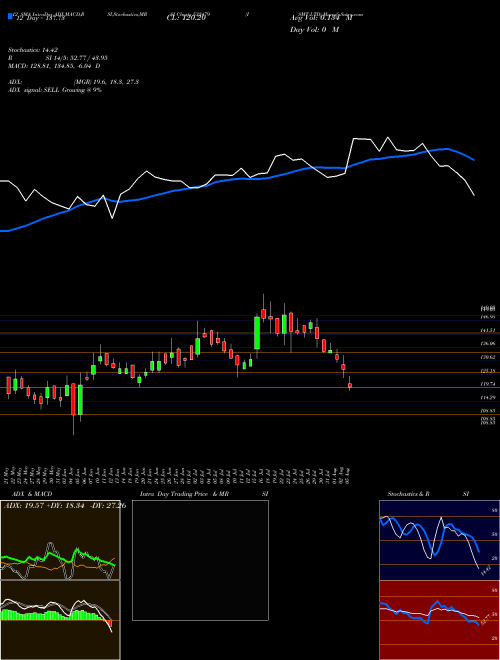This screenshot has width=500, height=660.
Task: Click the blue Stochastics chart panel
Action: [x=439, y=540]
